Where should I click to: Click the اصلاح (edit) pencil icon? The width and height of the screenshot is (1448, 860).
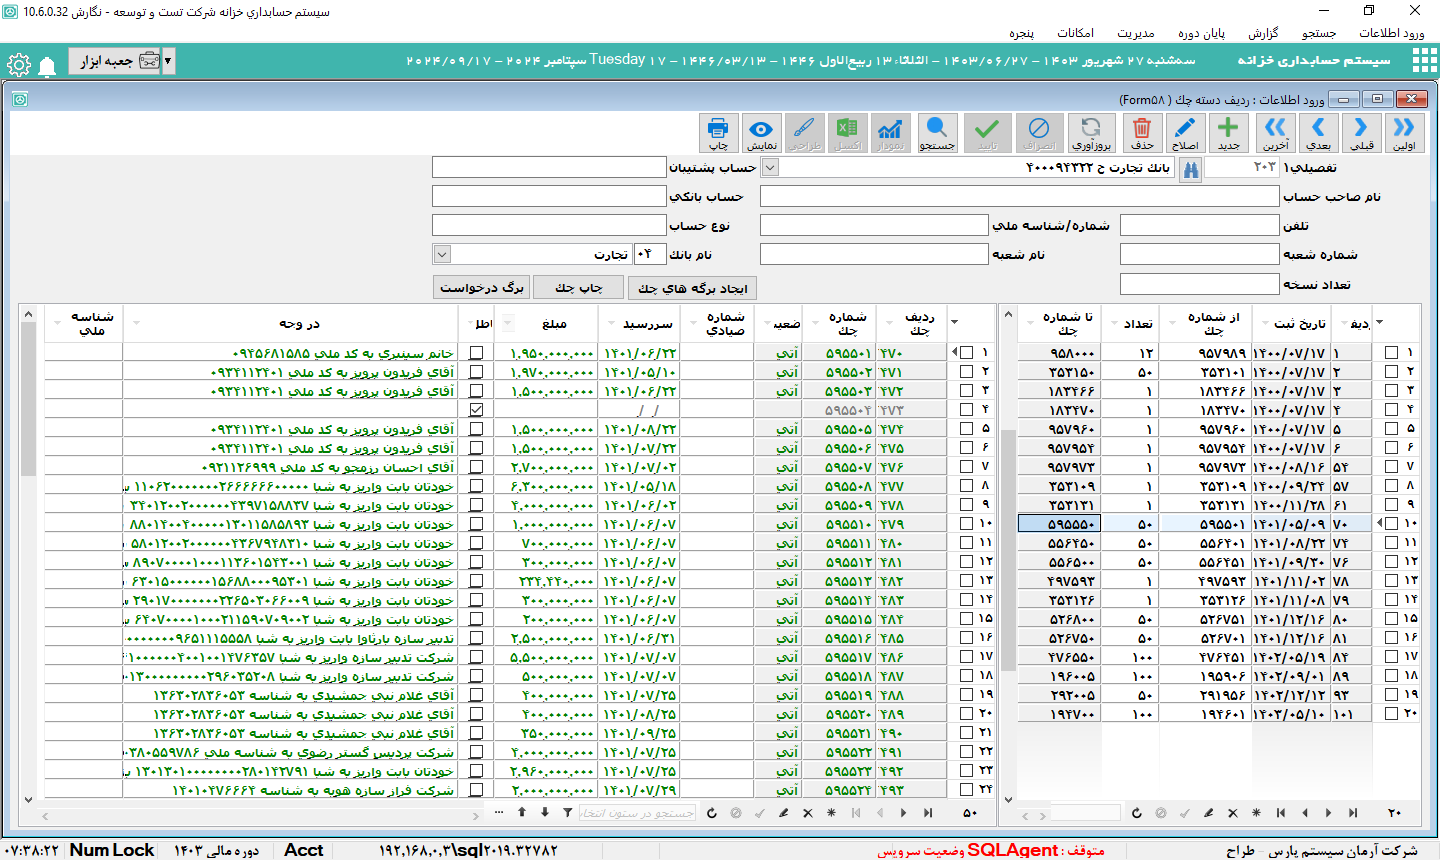[1185, 133]
